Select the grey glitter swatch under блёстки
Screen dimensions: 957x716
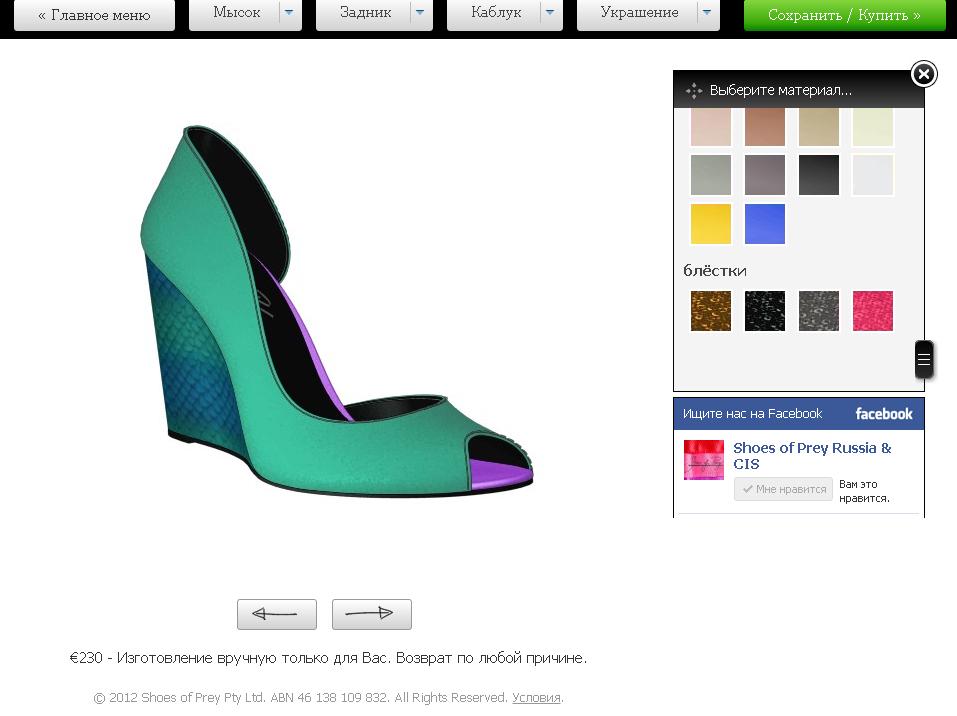(818, 311)
